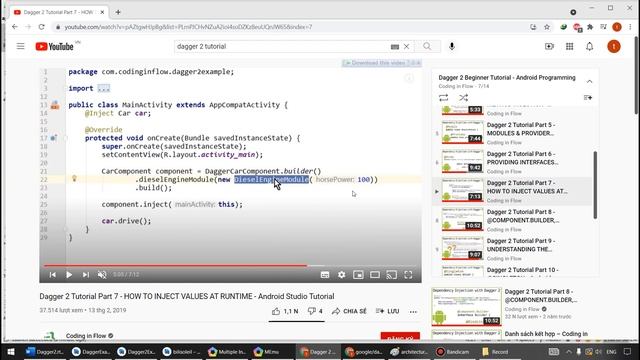This screenshot has width=640, height=360.
Task: Play the video
Action: pos(69,275)
